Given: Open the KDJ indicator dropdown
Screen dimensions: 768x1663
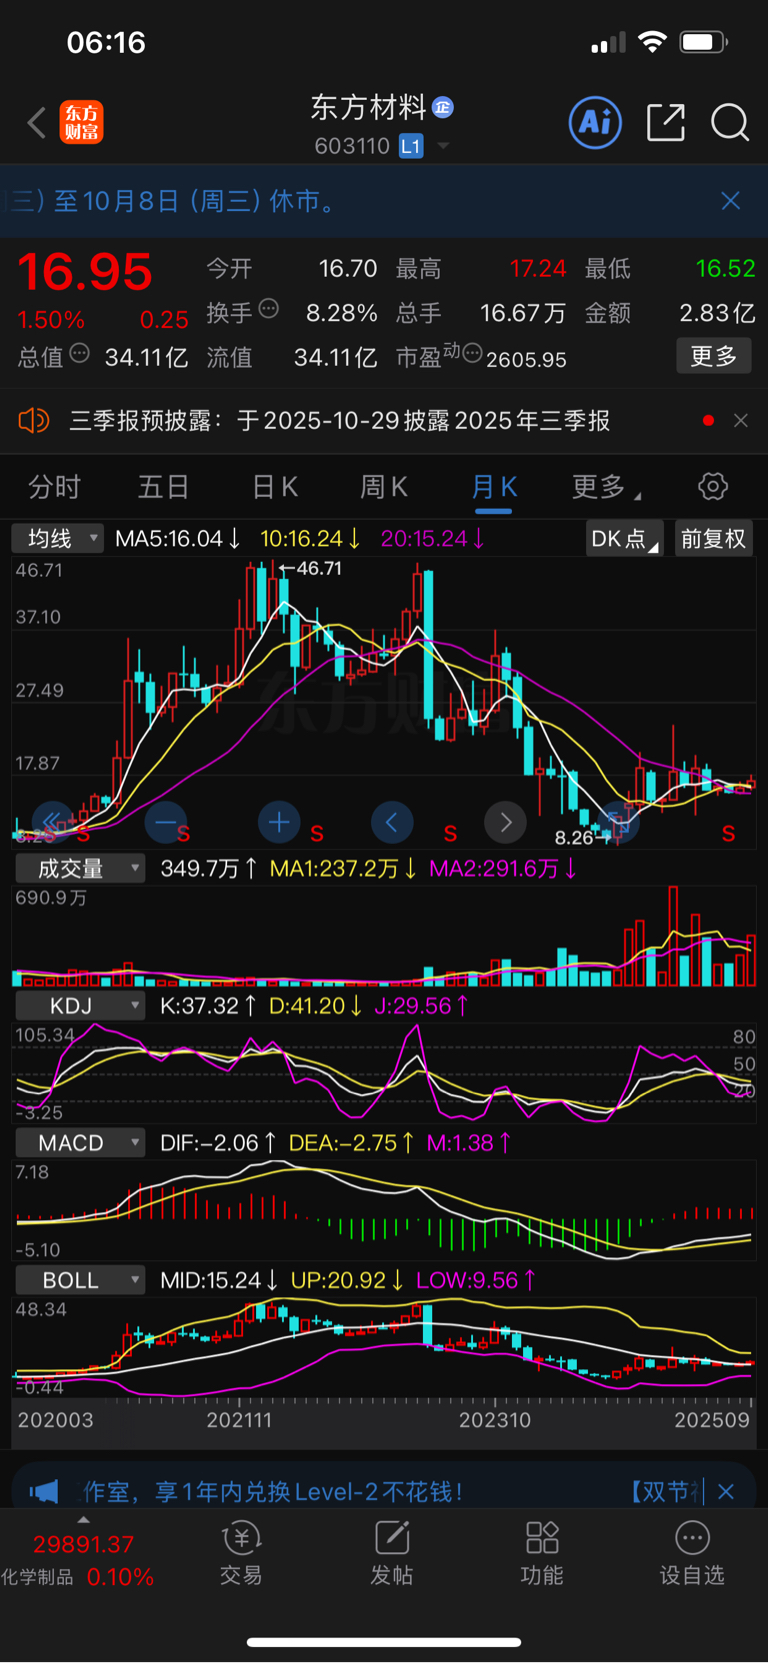Looking at the screenshot, I should [x=80, y=1006].
